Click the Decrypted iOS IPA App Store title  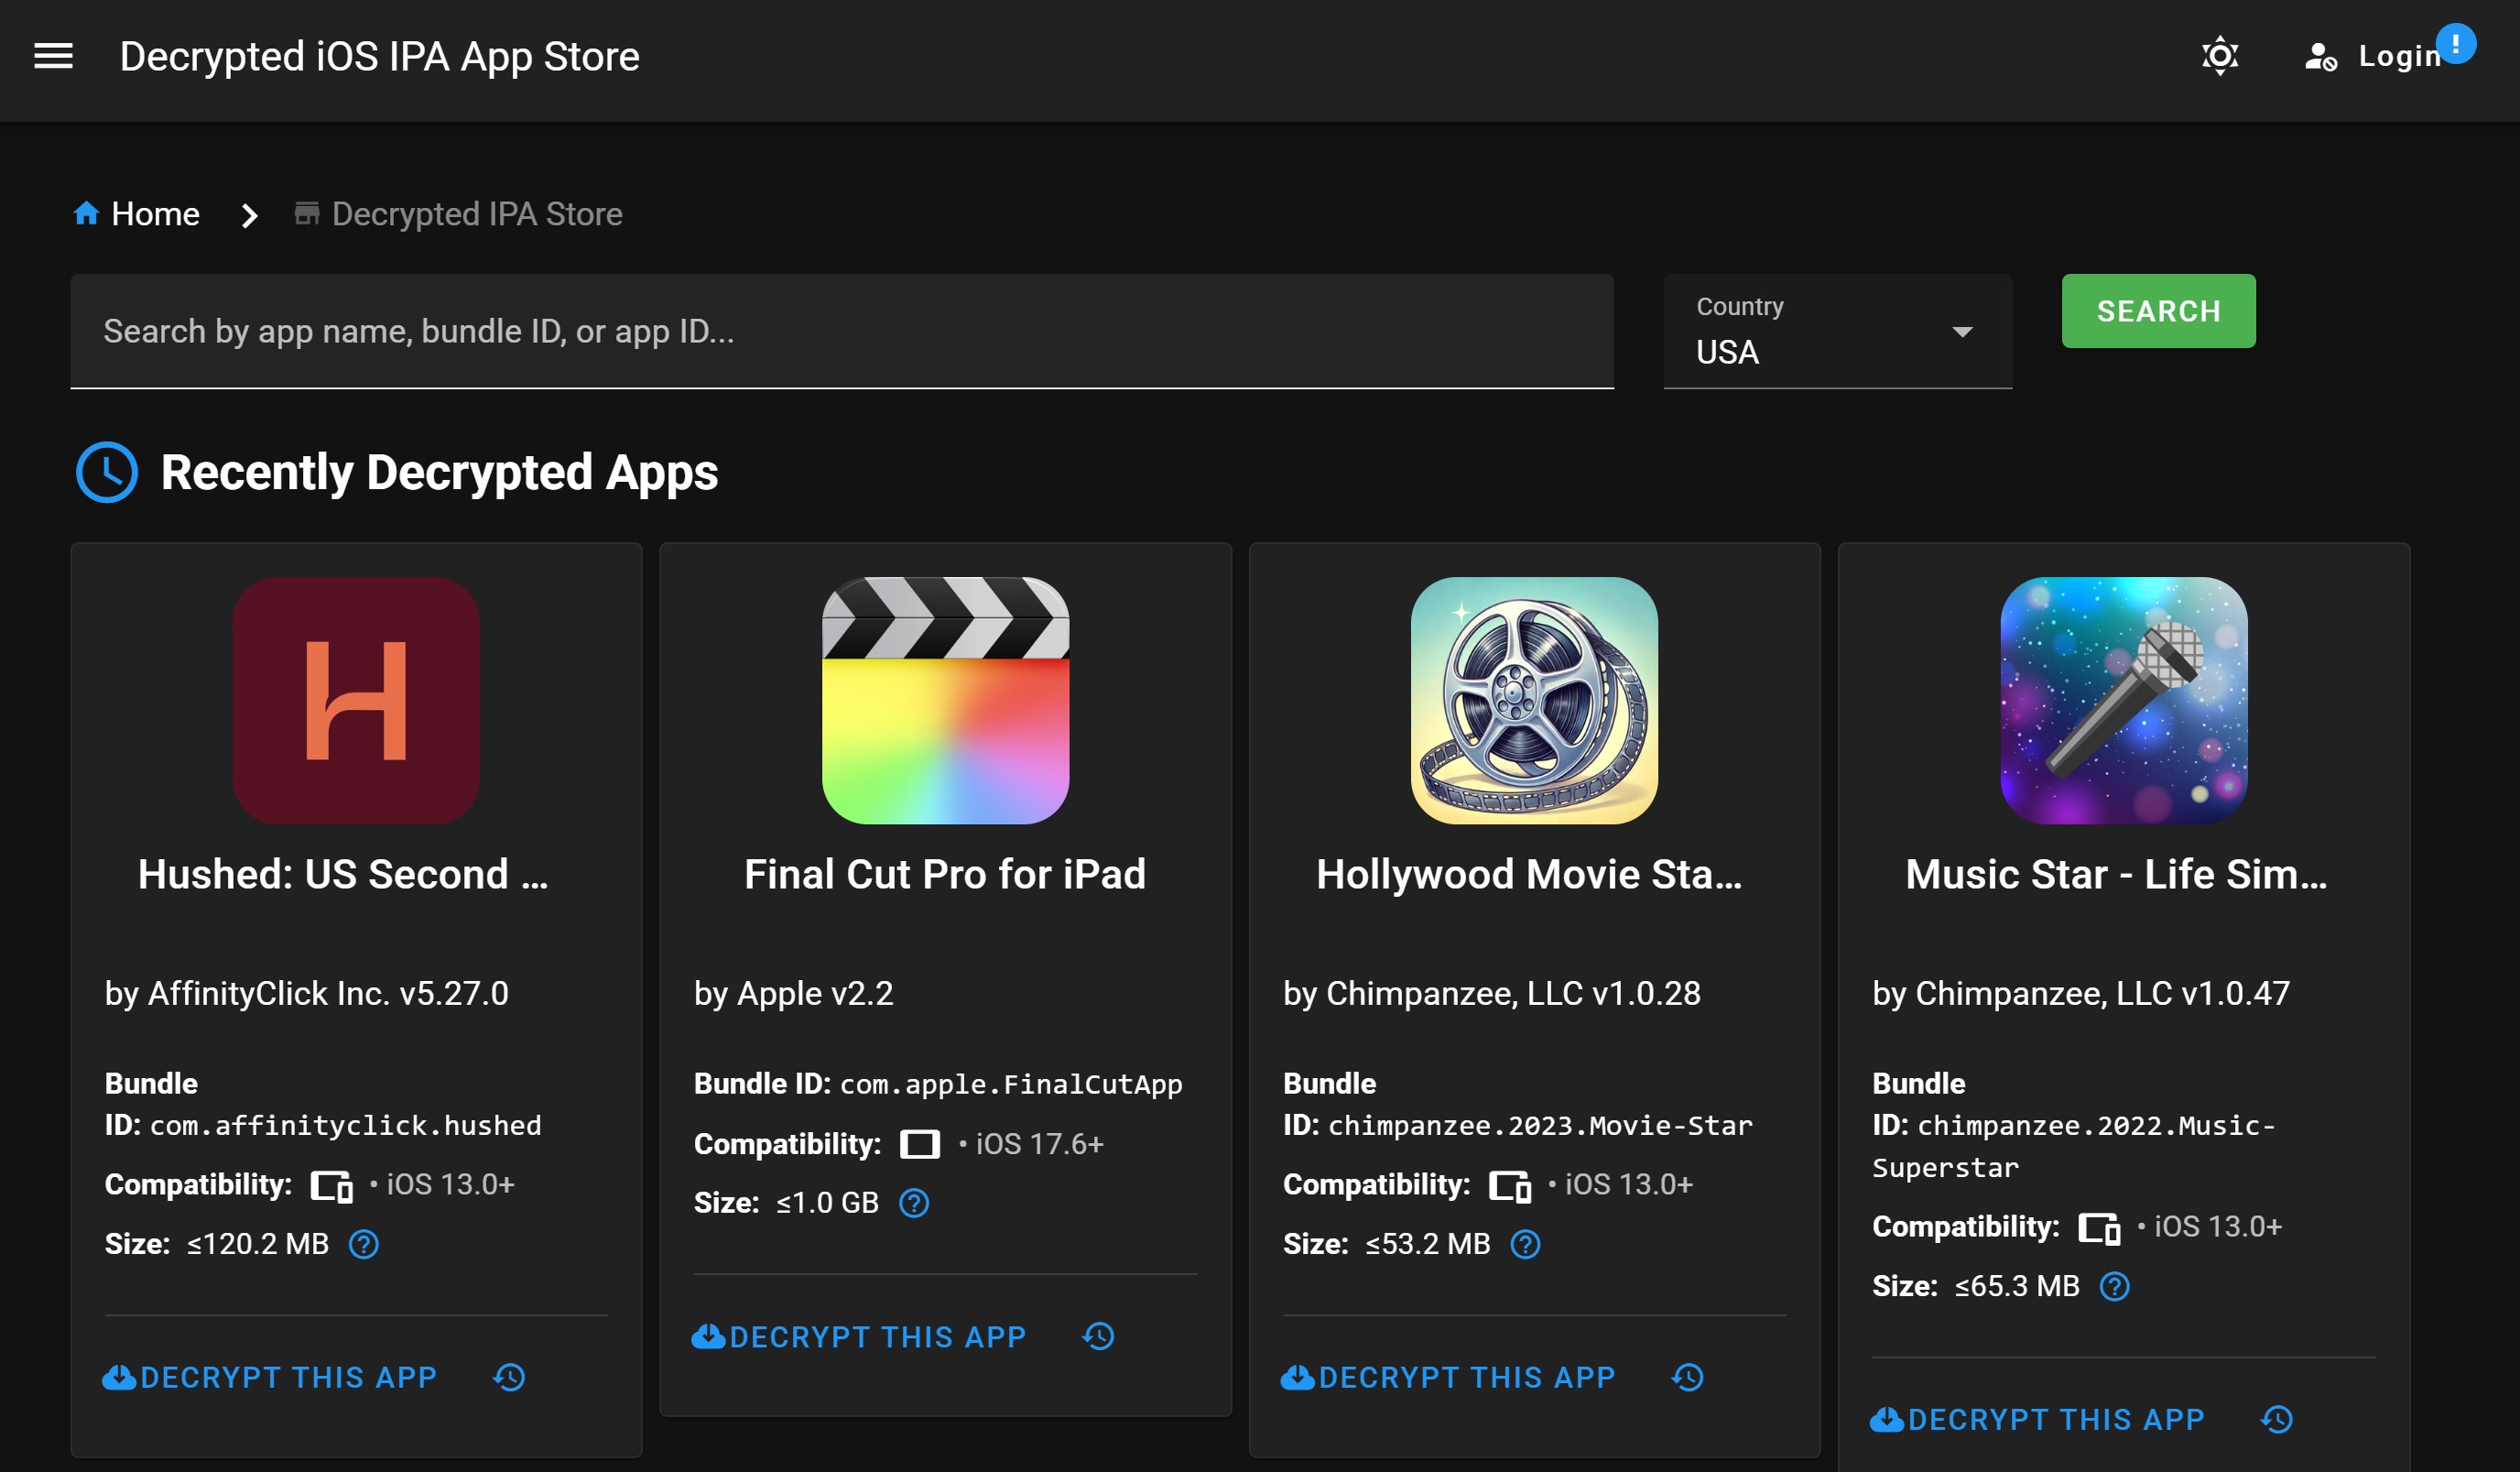click(379, 56)
